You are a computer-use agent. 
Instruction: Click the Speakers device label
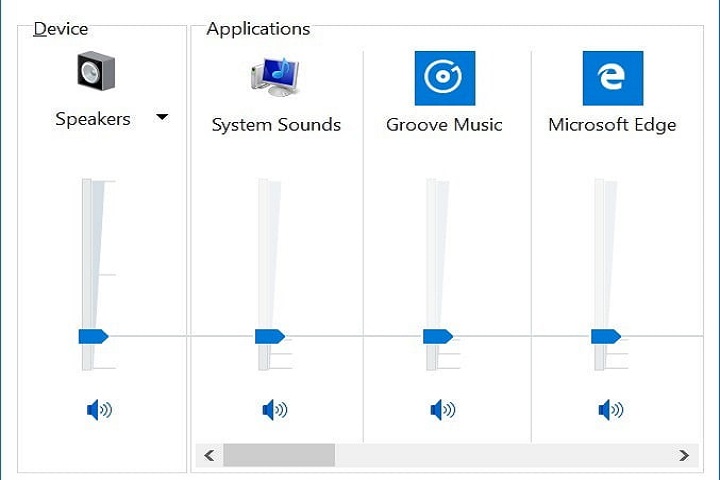click(93, 119)
